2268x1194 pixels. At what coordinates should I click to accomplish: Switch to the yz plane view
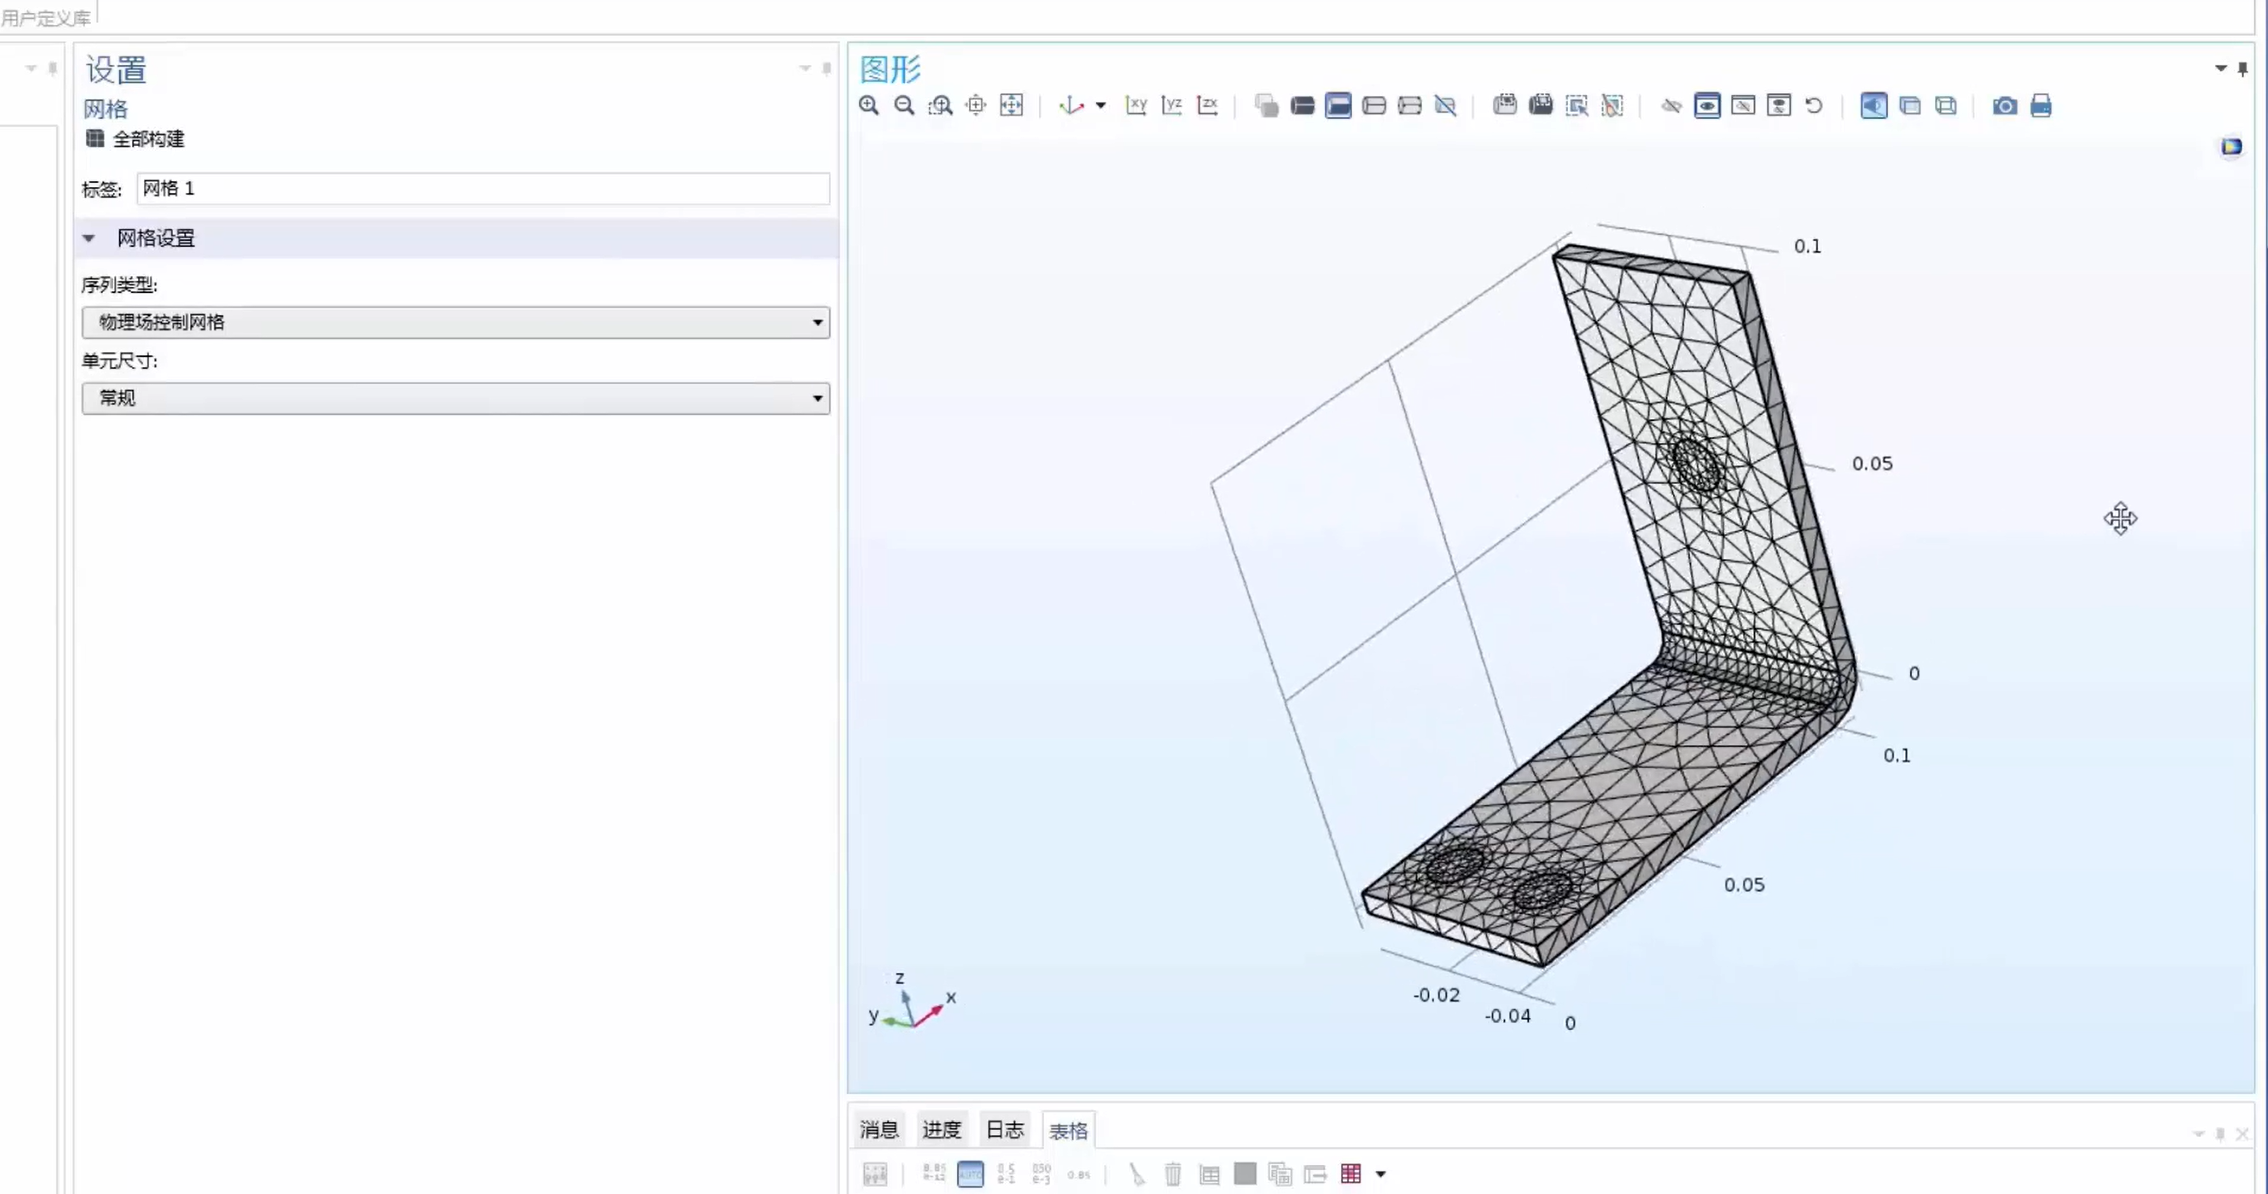click(1172, 106)
